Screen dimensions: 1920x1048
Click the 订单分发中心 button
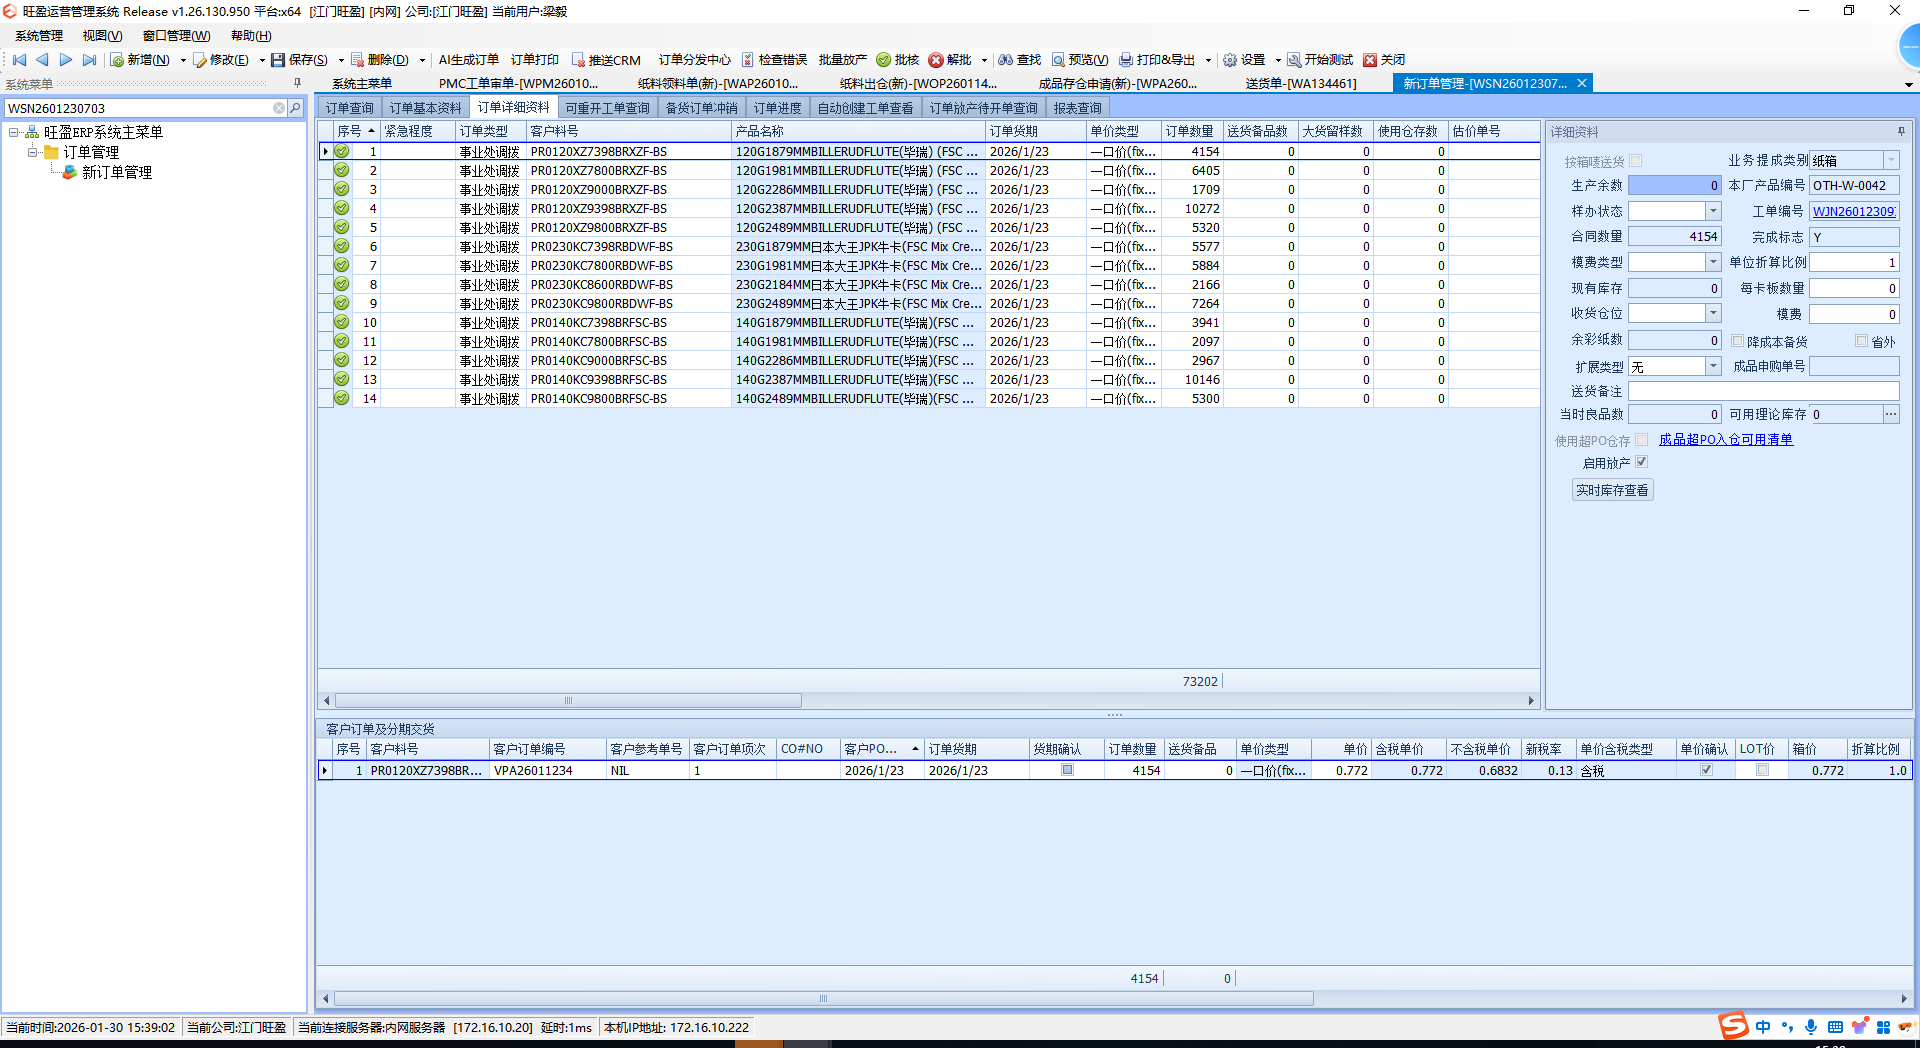[x=694, y=60]
